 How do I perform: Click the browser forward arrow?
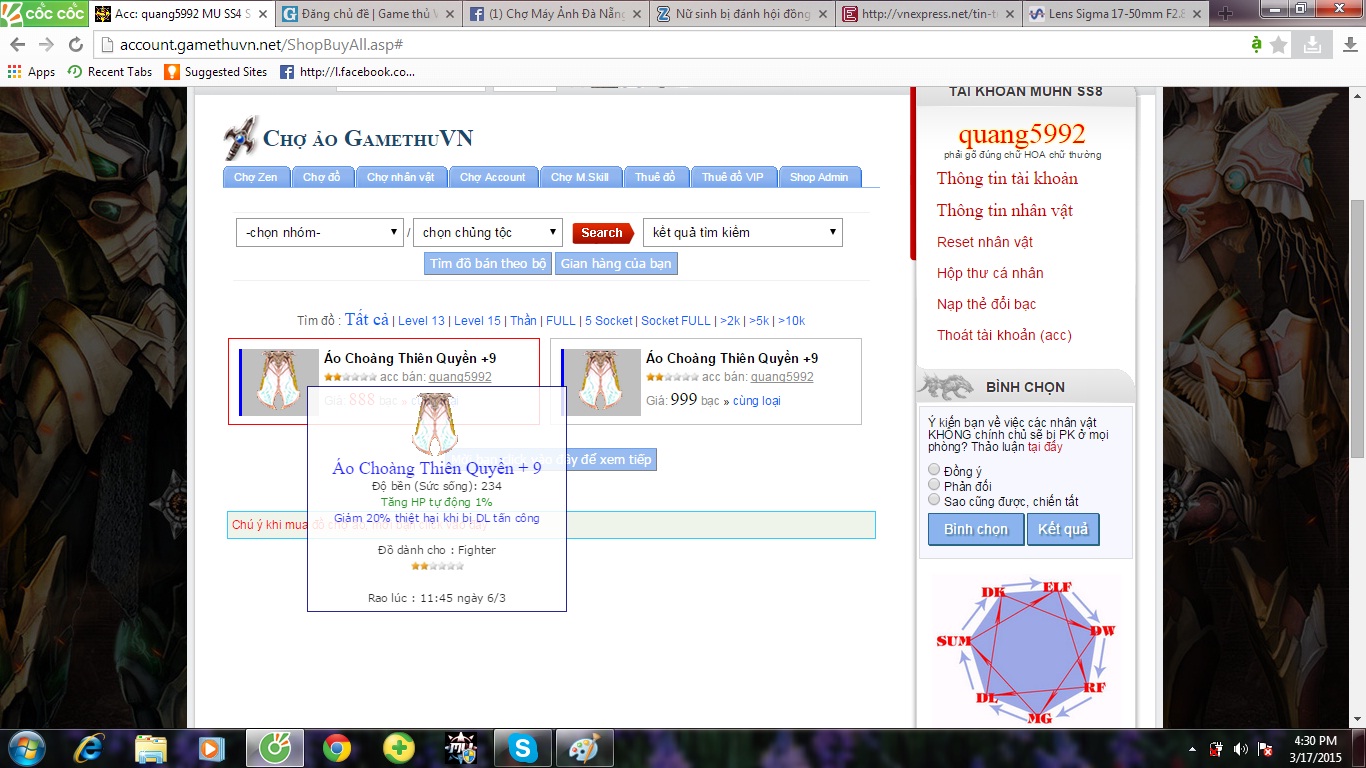point(46,45)
